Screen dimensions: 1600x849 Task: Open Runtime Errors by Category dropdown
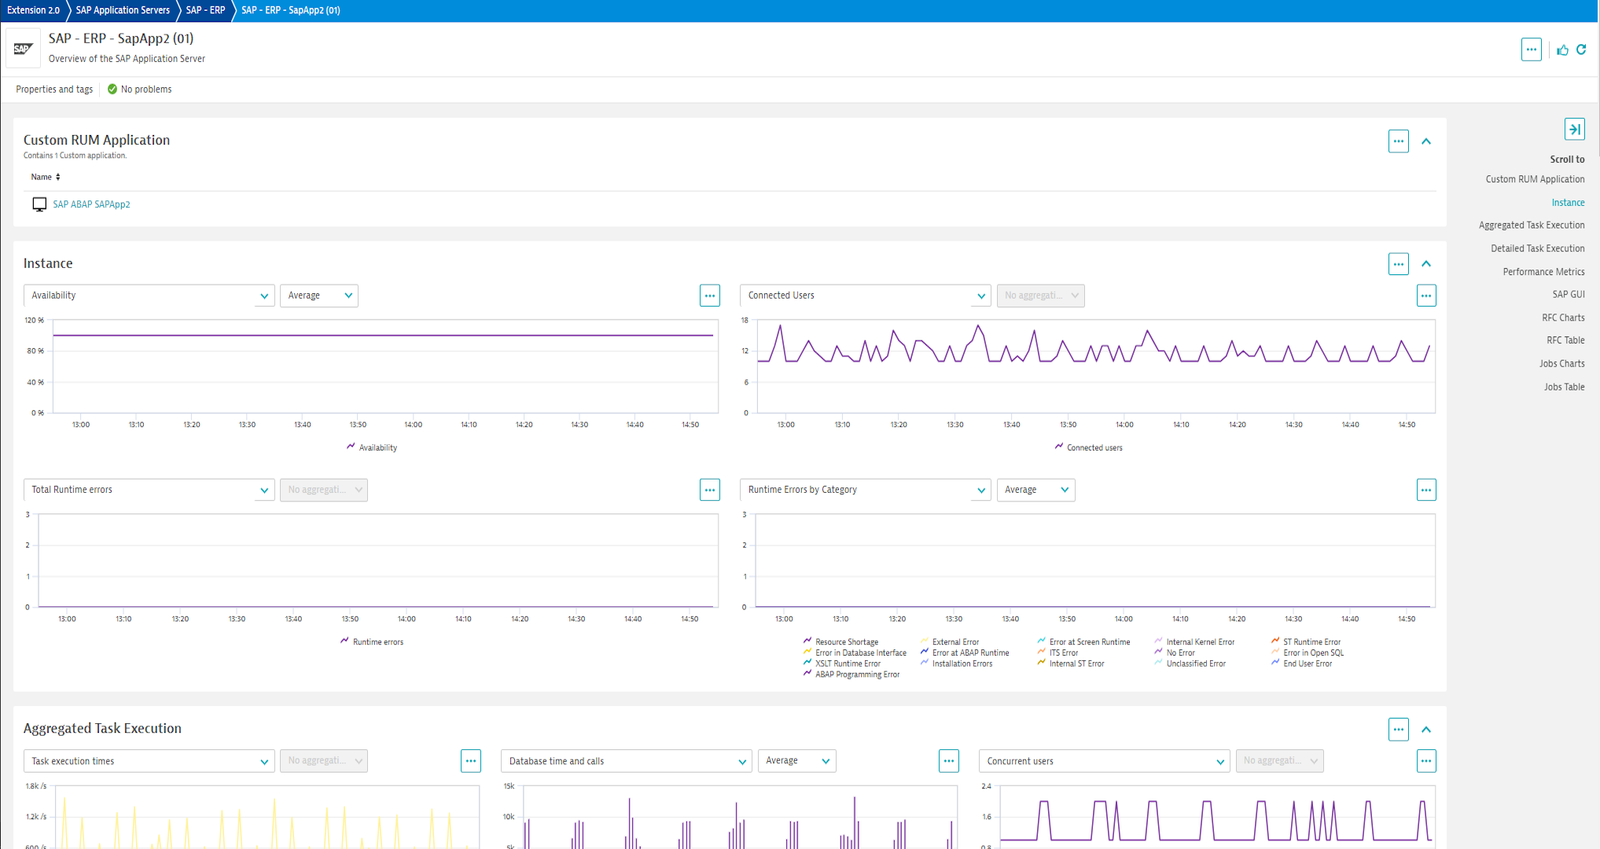point(866,490)
